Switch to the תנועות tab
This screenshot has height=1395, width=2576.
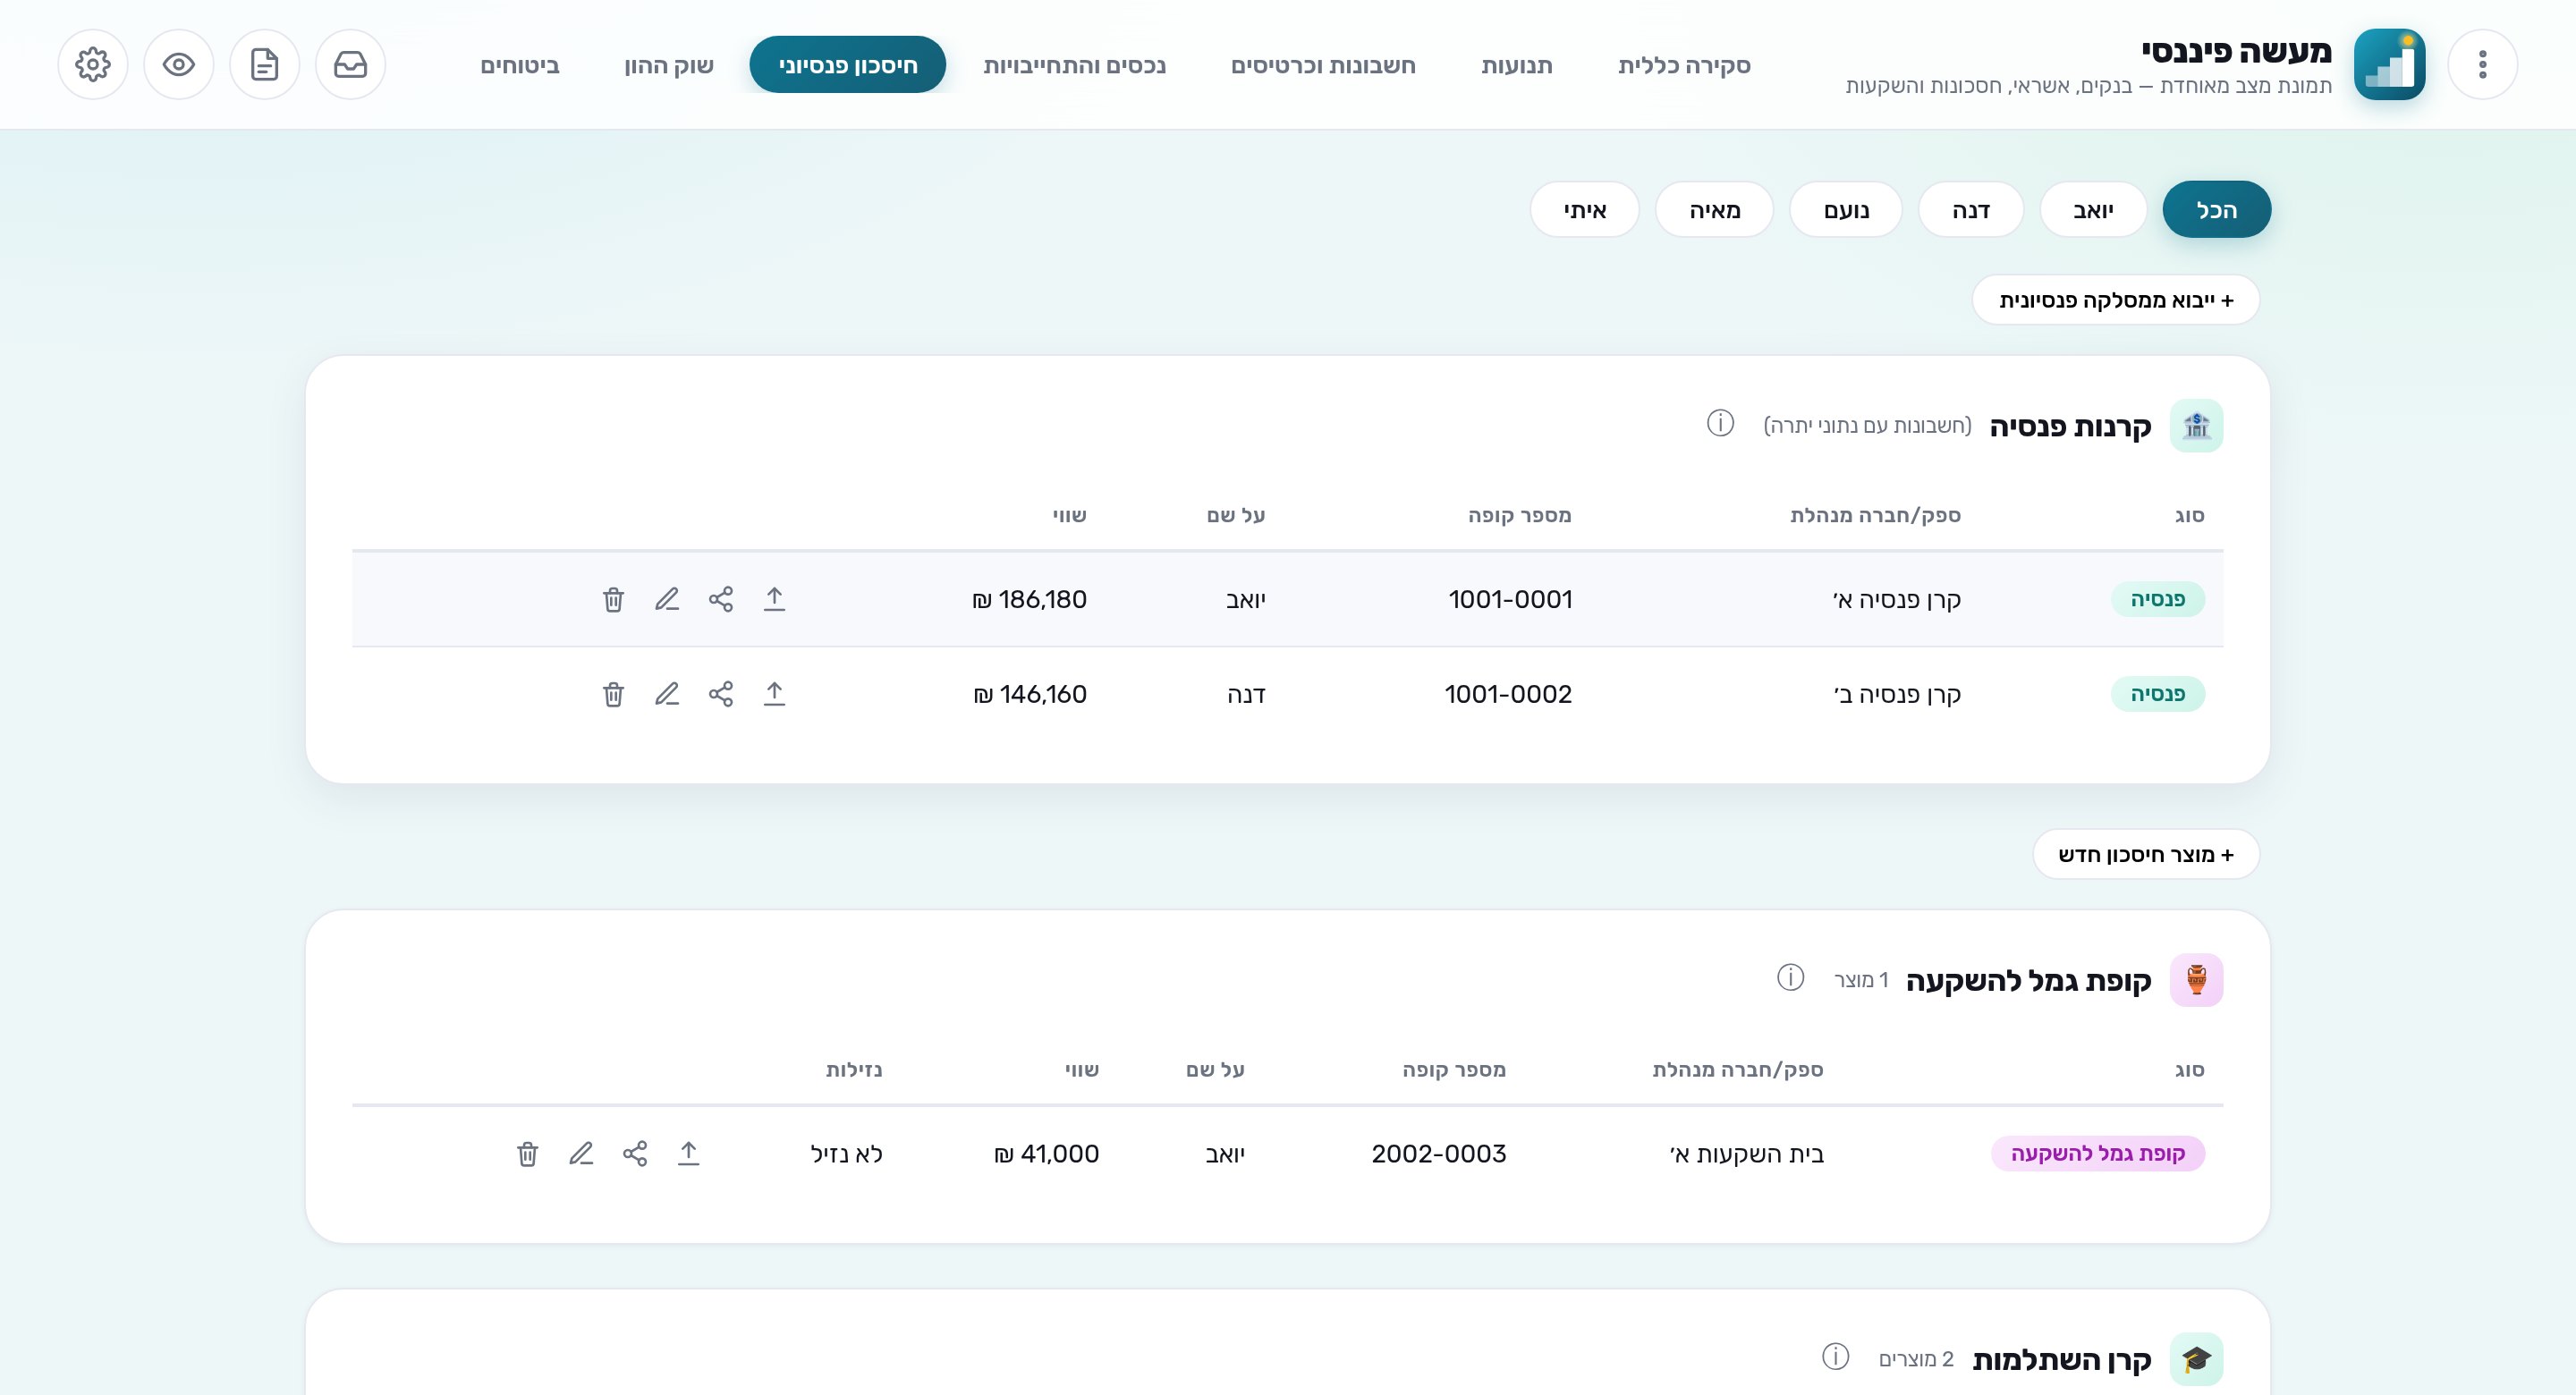coord(1517,65)
